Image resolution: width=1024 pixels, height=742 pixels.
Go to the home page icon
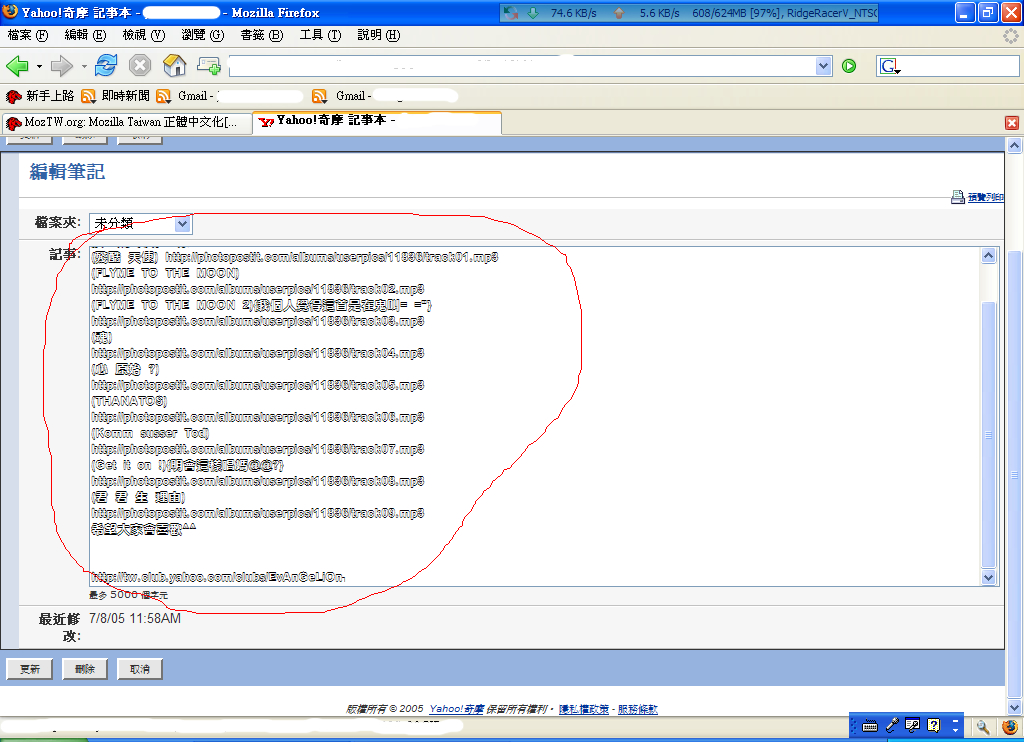[x=174, y=65]
